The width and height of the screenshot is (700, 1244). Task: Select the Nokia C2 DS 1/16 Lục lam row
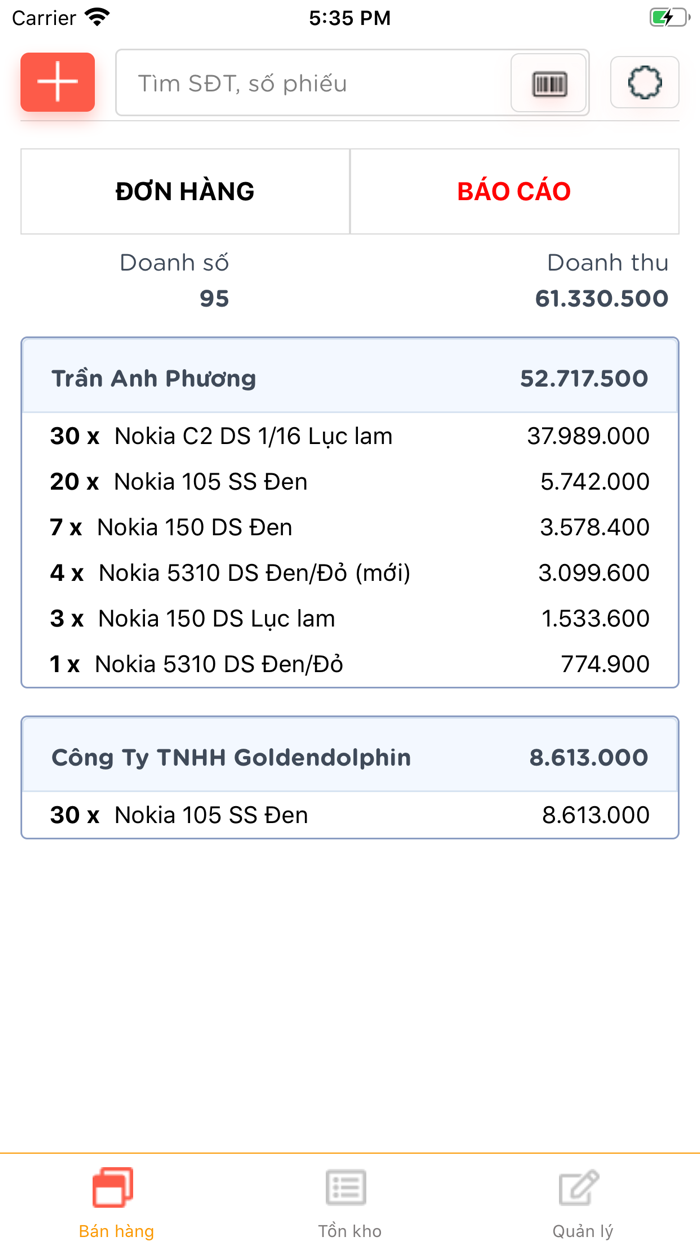coord(350,436)
